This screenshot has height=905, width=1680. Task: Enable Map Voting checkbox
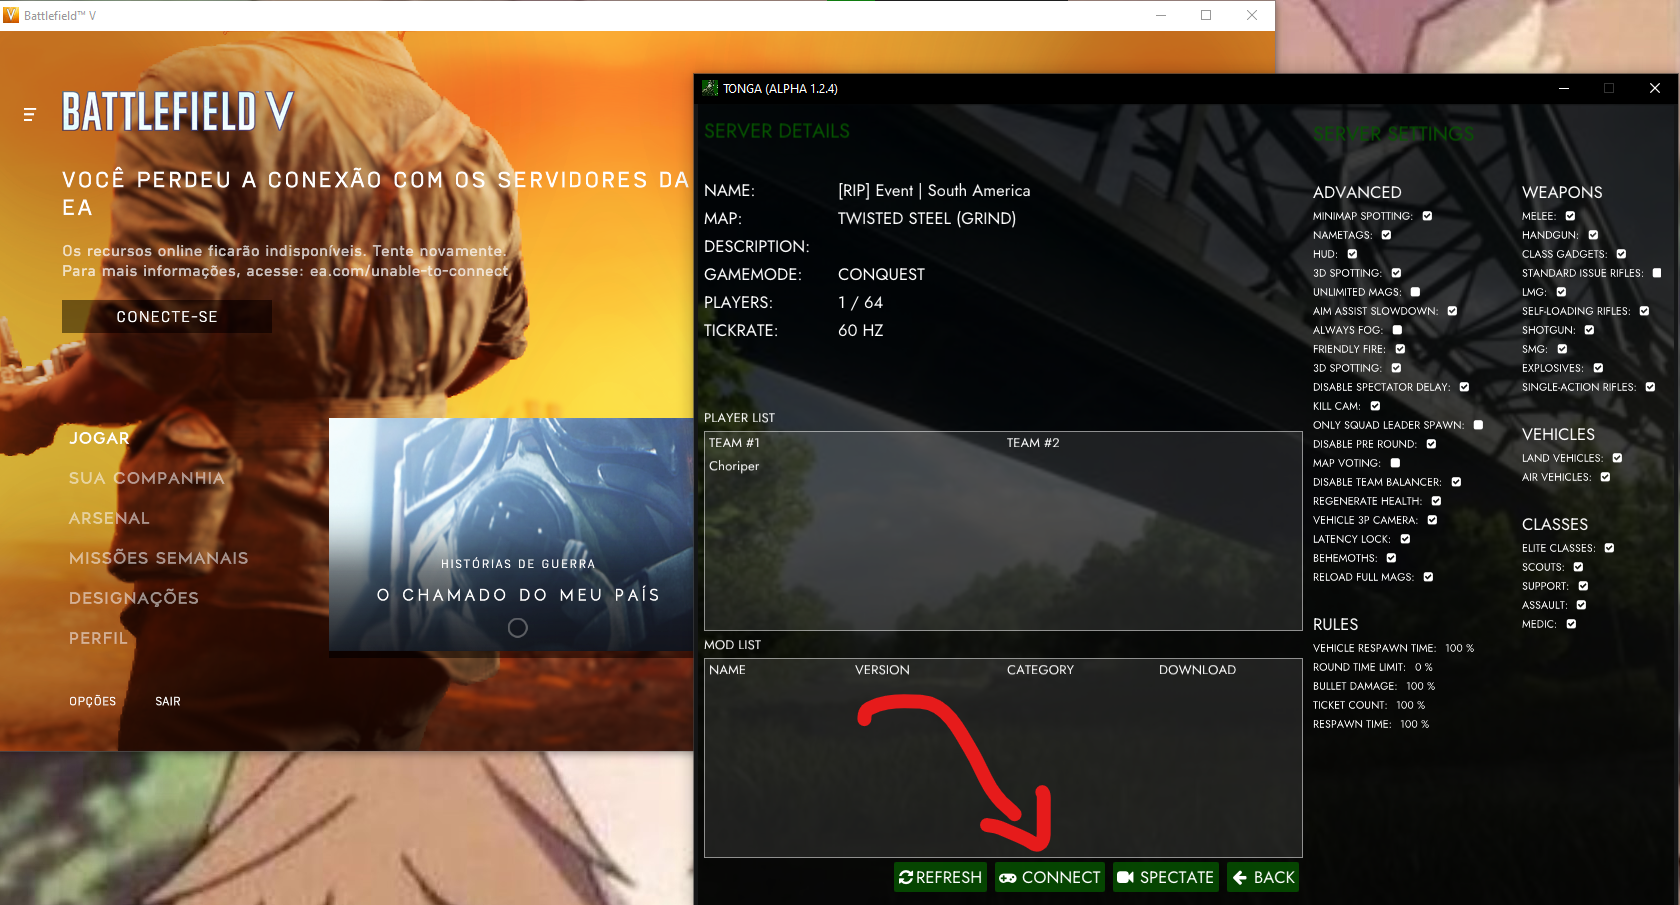pyautogui.click(x=1395, y=463)
